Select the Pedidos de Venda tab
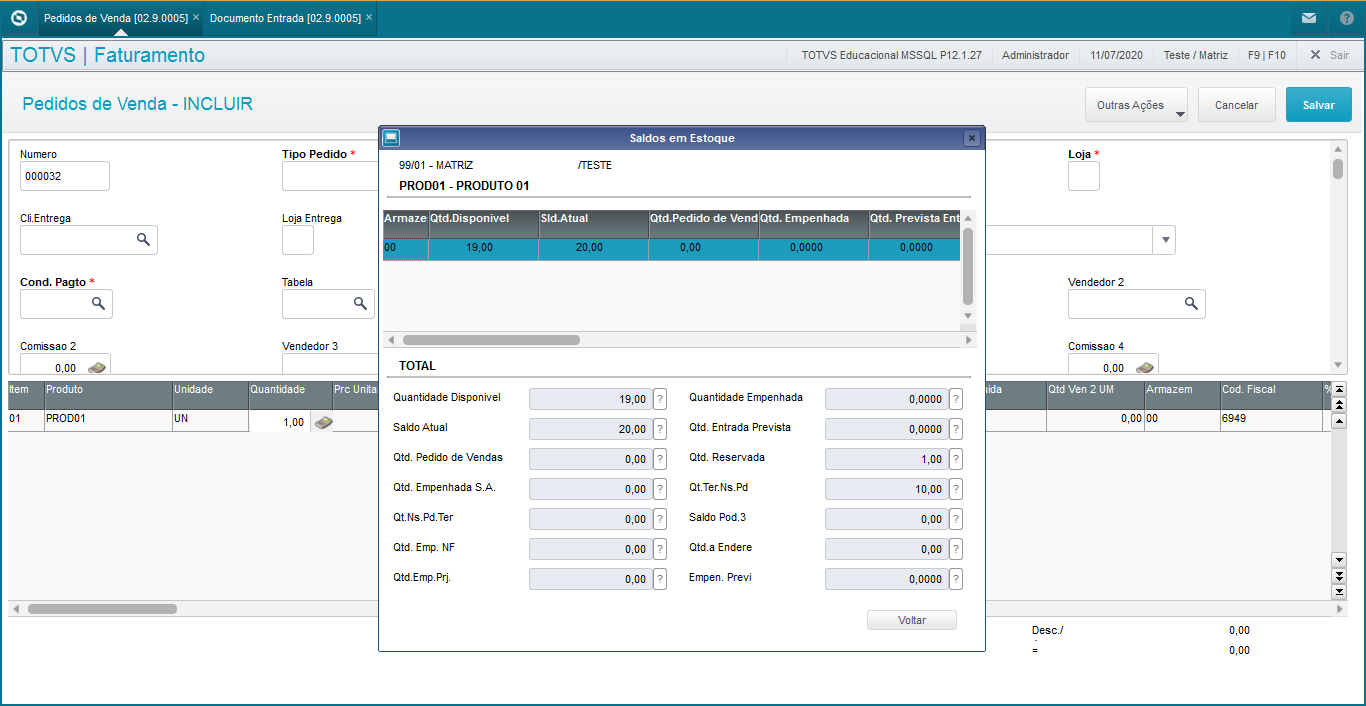Image resolution: width=1366 pixels, height=706 pixels. tap(115, 18)
